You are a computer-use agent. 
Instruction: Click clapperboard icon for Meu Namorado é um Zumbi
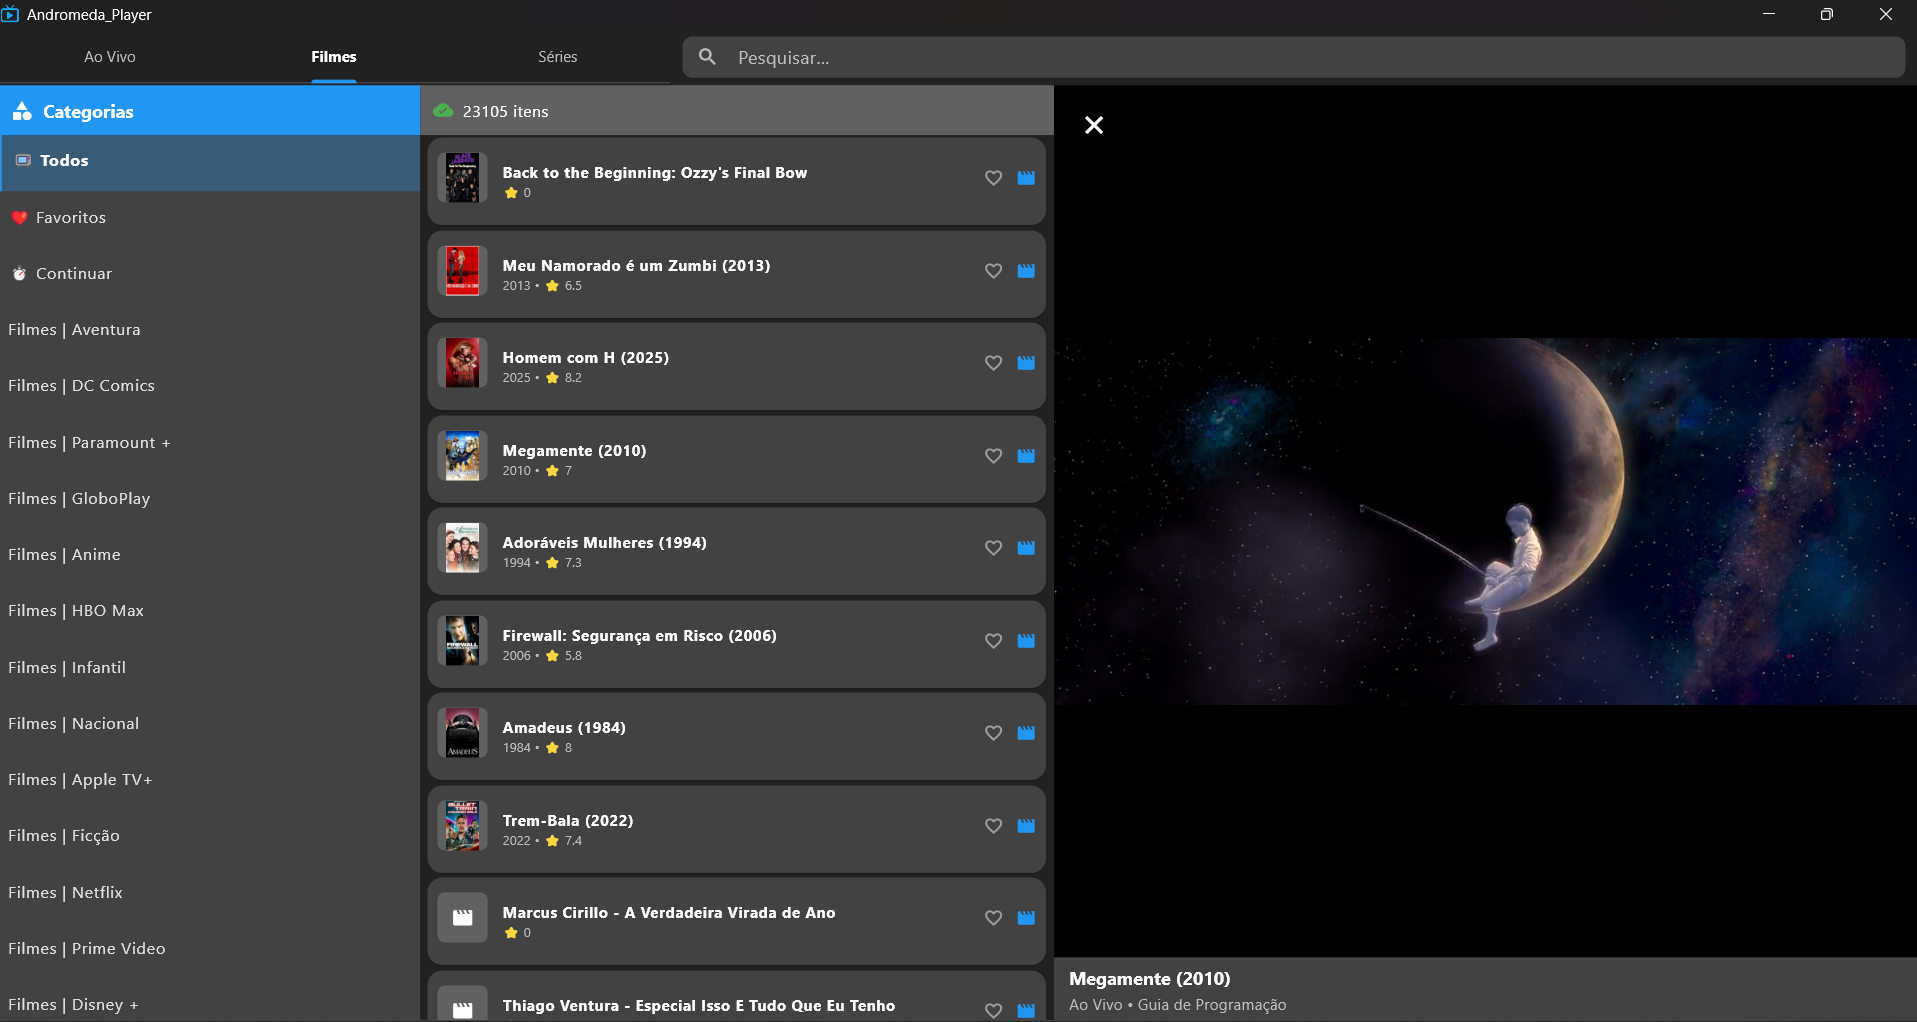pyautogui.click(x=1026, y=271)
